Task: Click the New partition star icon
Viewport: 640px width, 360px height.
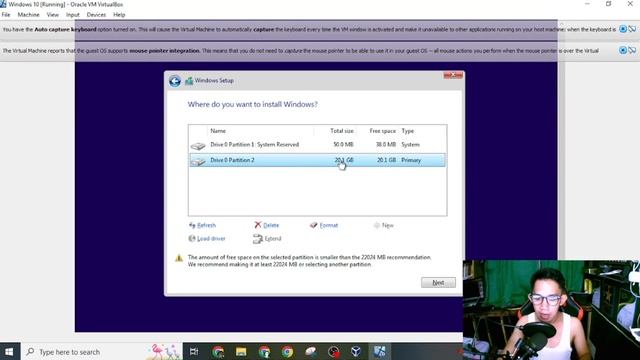Action: click(377, 225)
